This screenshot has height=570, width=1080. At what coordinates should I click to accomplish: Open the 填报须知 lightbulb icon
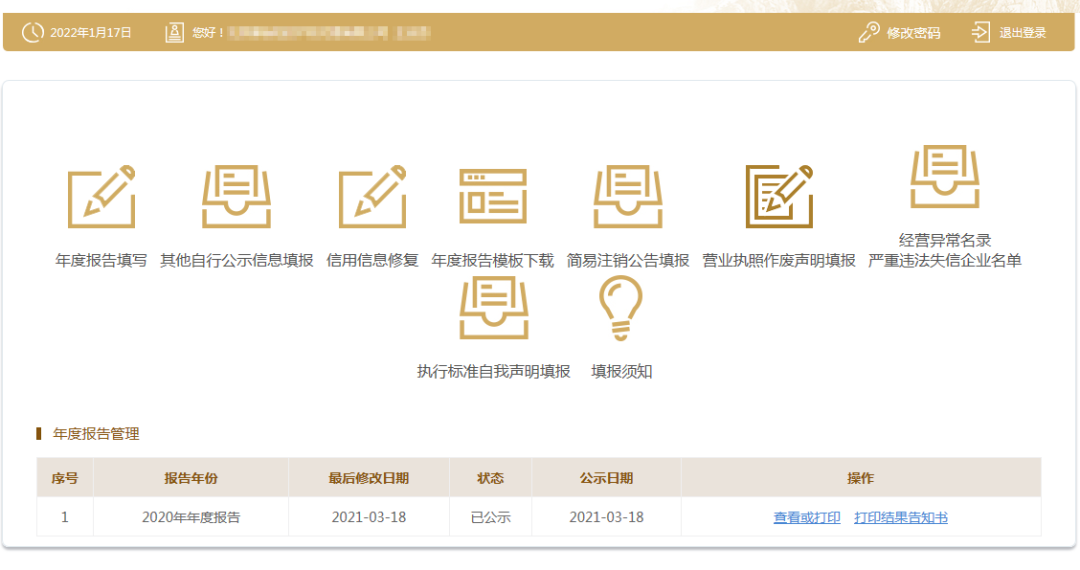620,308
